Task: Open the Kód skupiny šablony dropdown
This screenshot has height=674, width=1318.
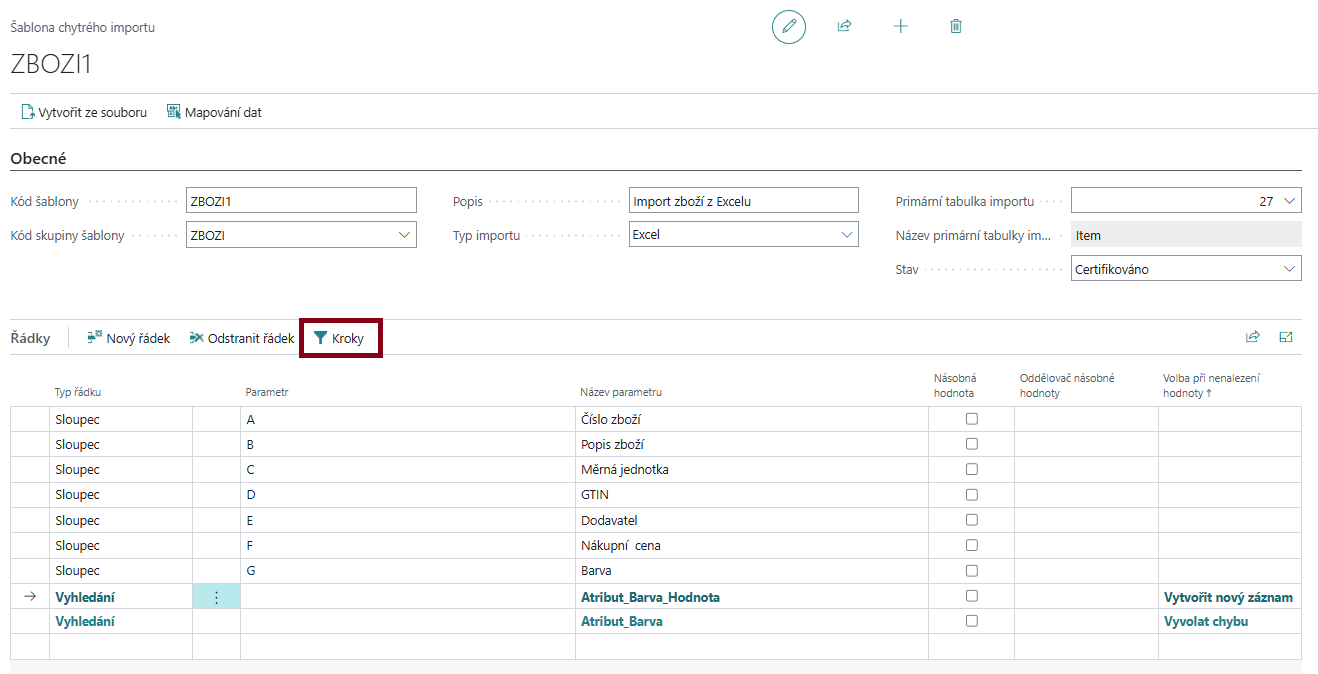Action: pos(404,235)
